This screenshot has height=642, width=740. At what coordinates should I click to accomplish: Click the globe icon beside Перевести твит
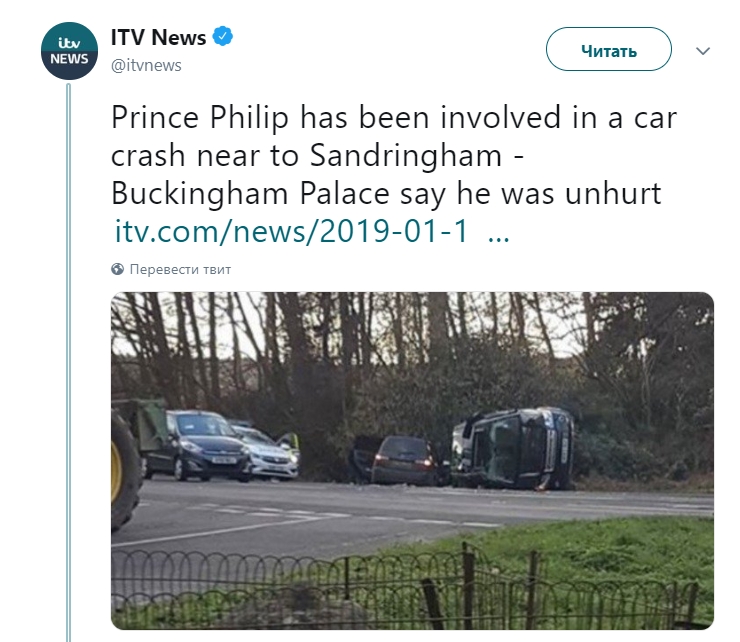pos(117,269)
